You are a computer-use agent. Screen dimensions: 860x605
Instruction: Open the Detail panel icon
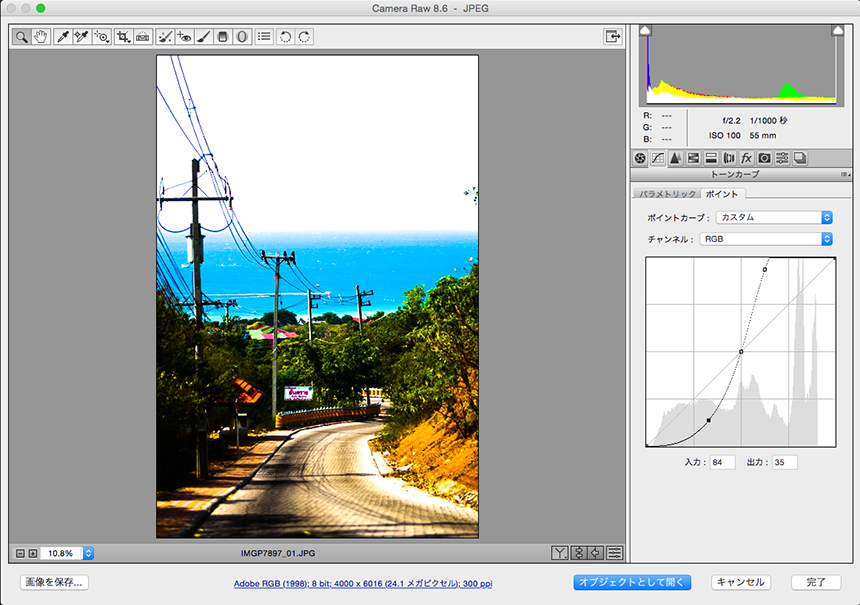(x=675, y=159)
